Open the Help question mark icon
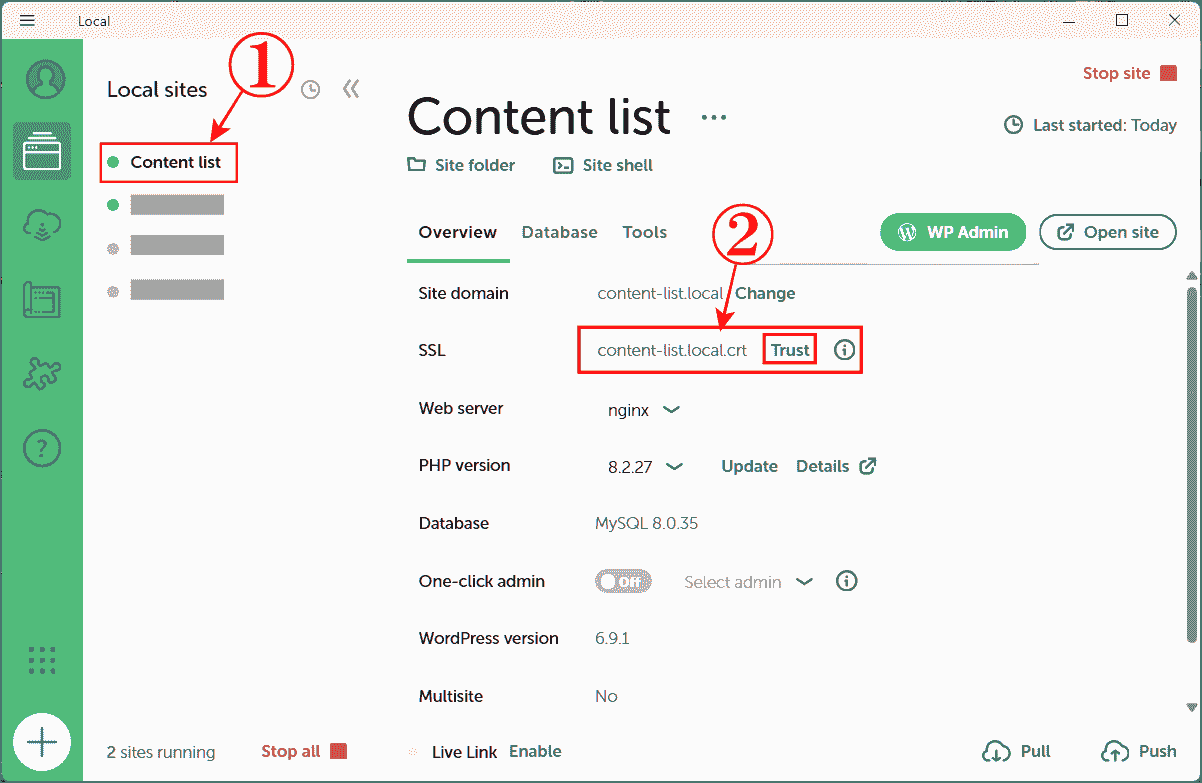Image resolution: width=1202 pixels, height=783 pixels. click(42, 448)
